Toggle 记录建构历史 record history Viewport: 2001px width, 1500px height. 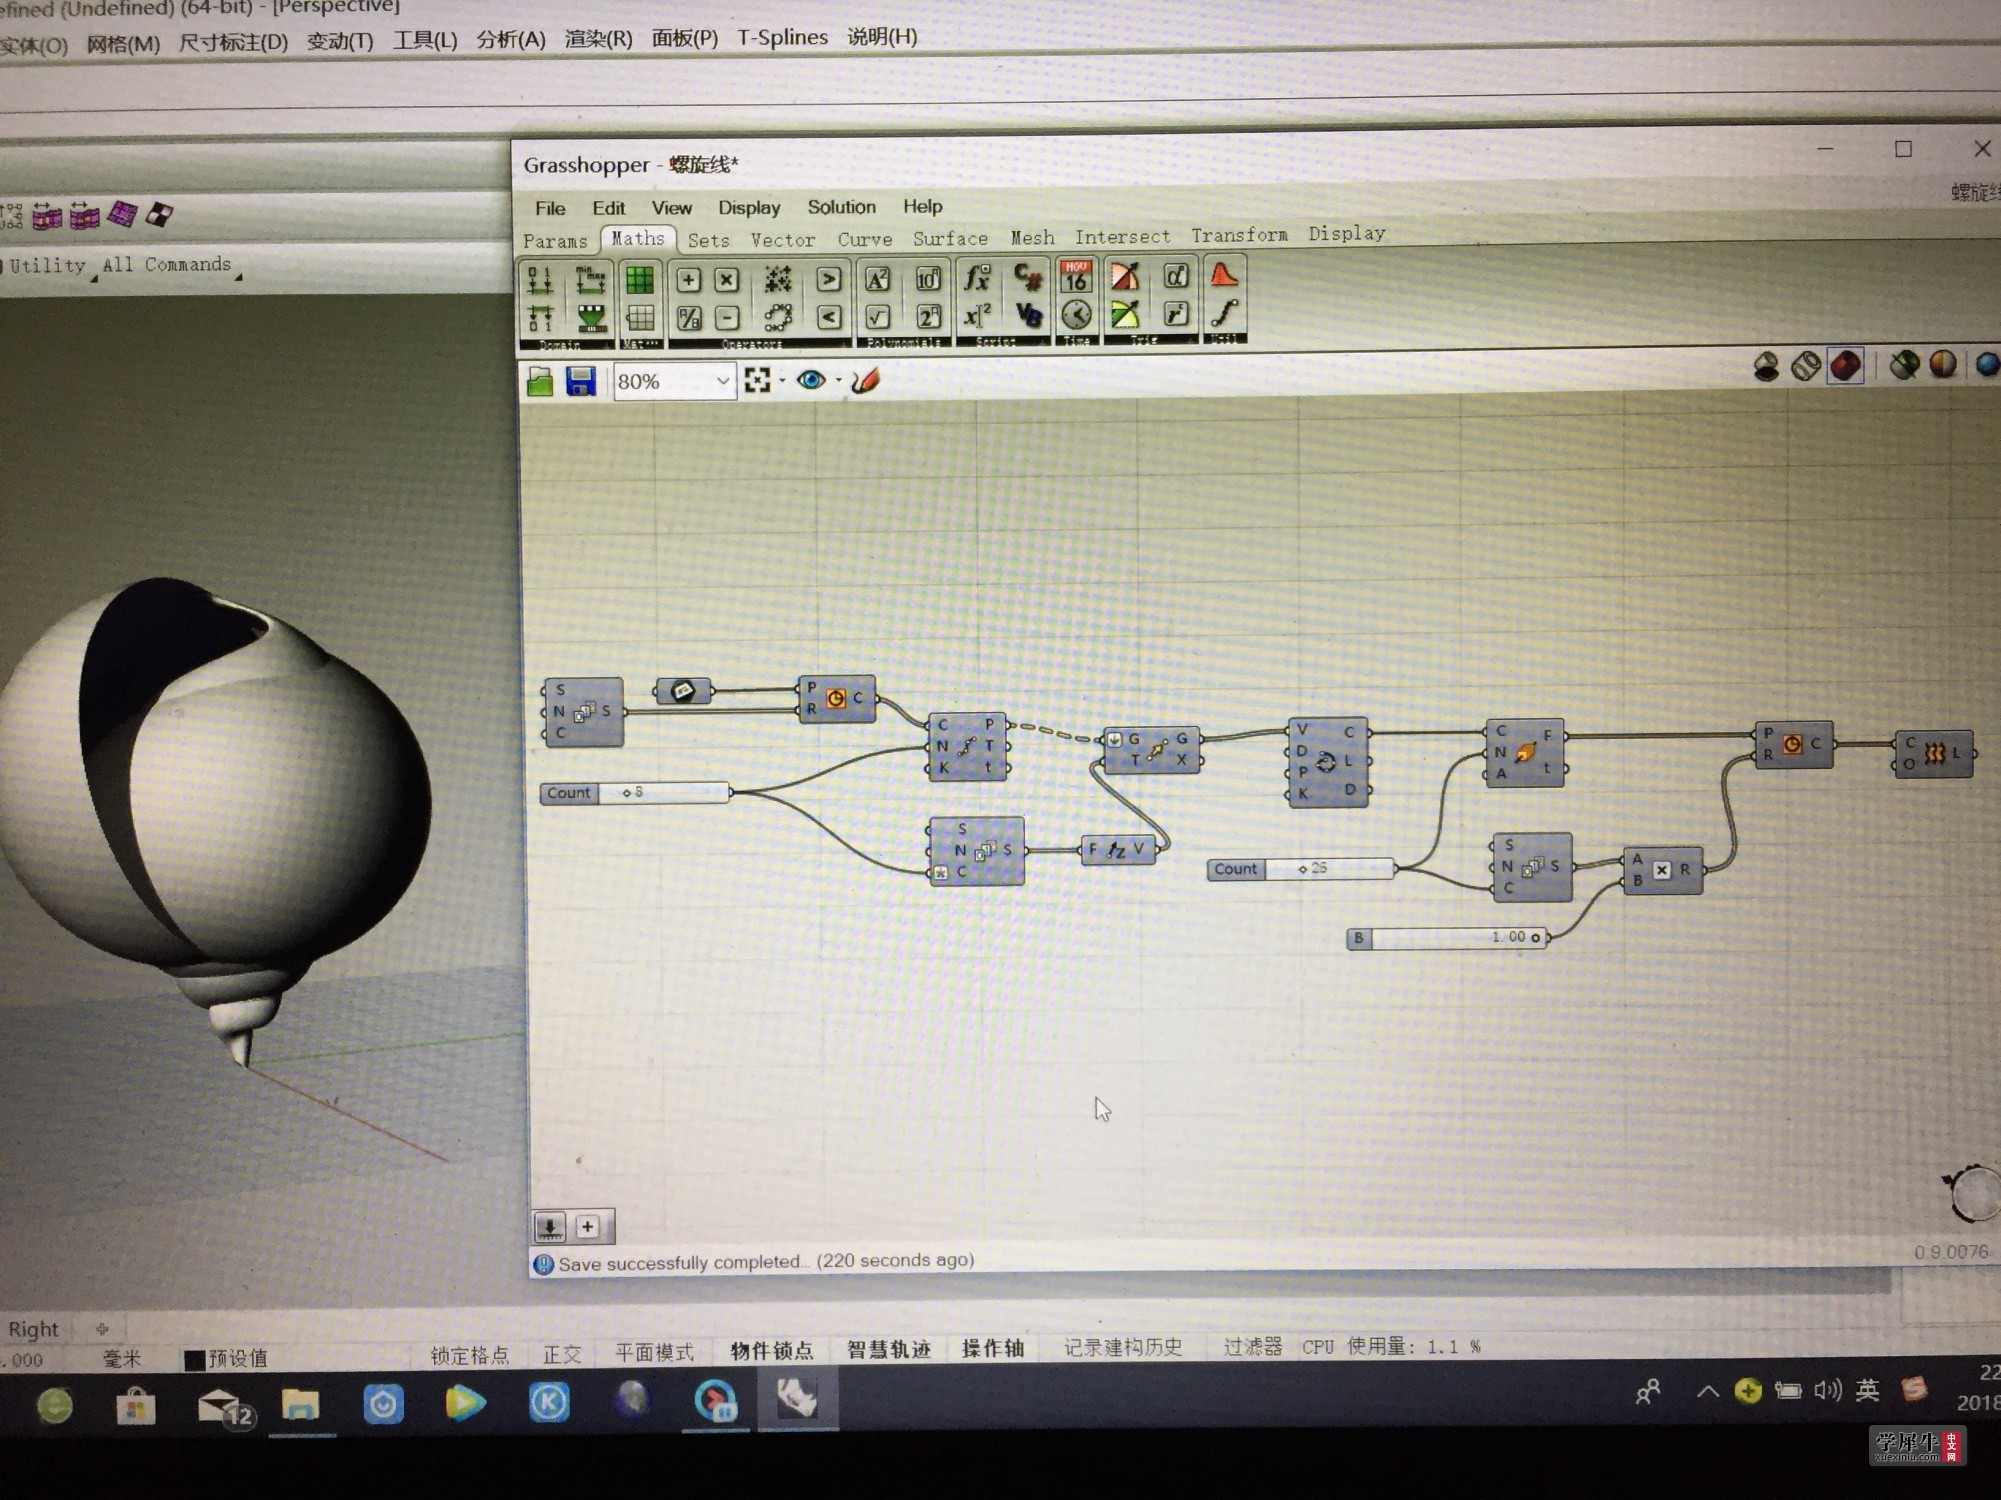[x=1123, y=1348]
